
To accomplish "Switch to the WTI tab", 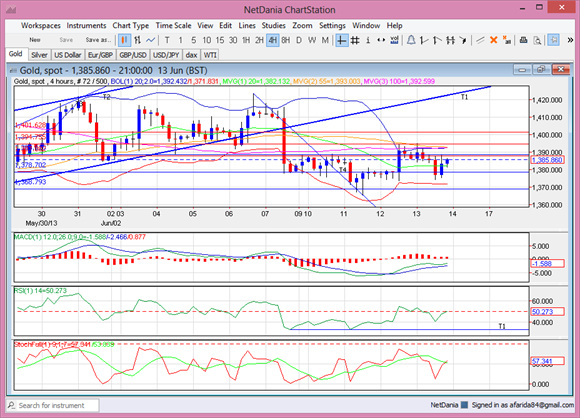I will 210,55.
